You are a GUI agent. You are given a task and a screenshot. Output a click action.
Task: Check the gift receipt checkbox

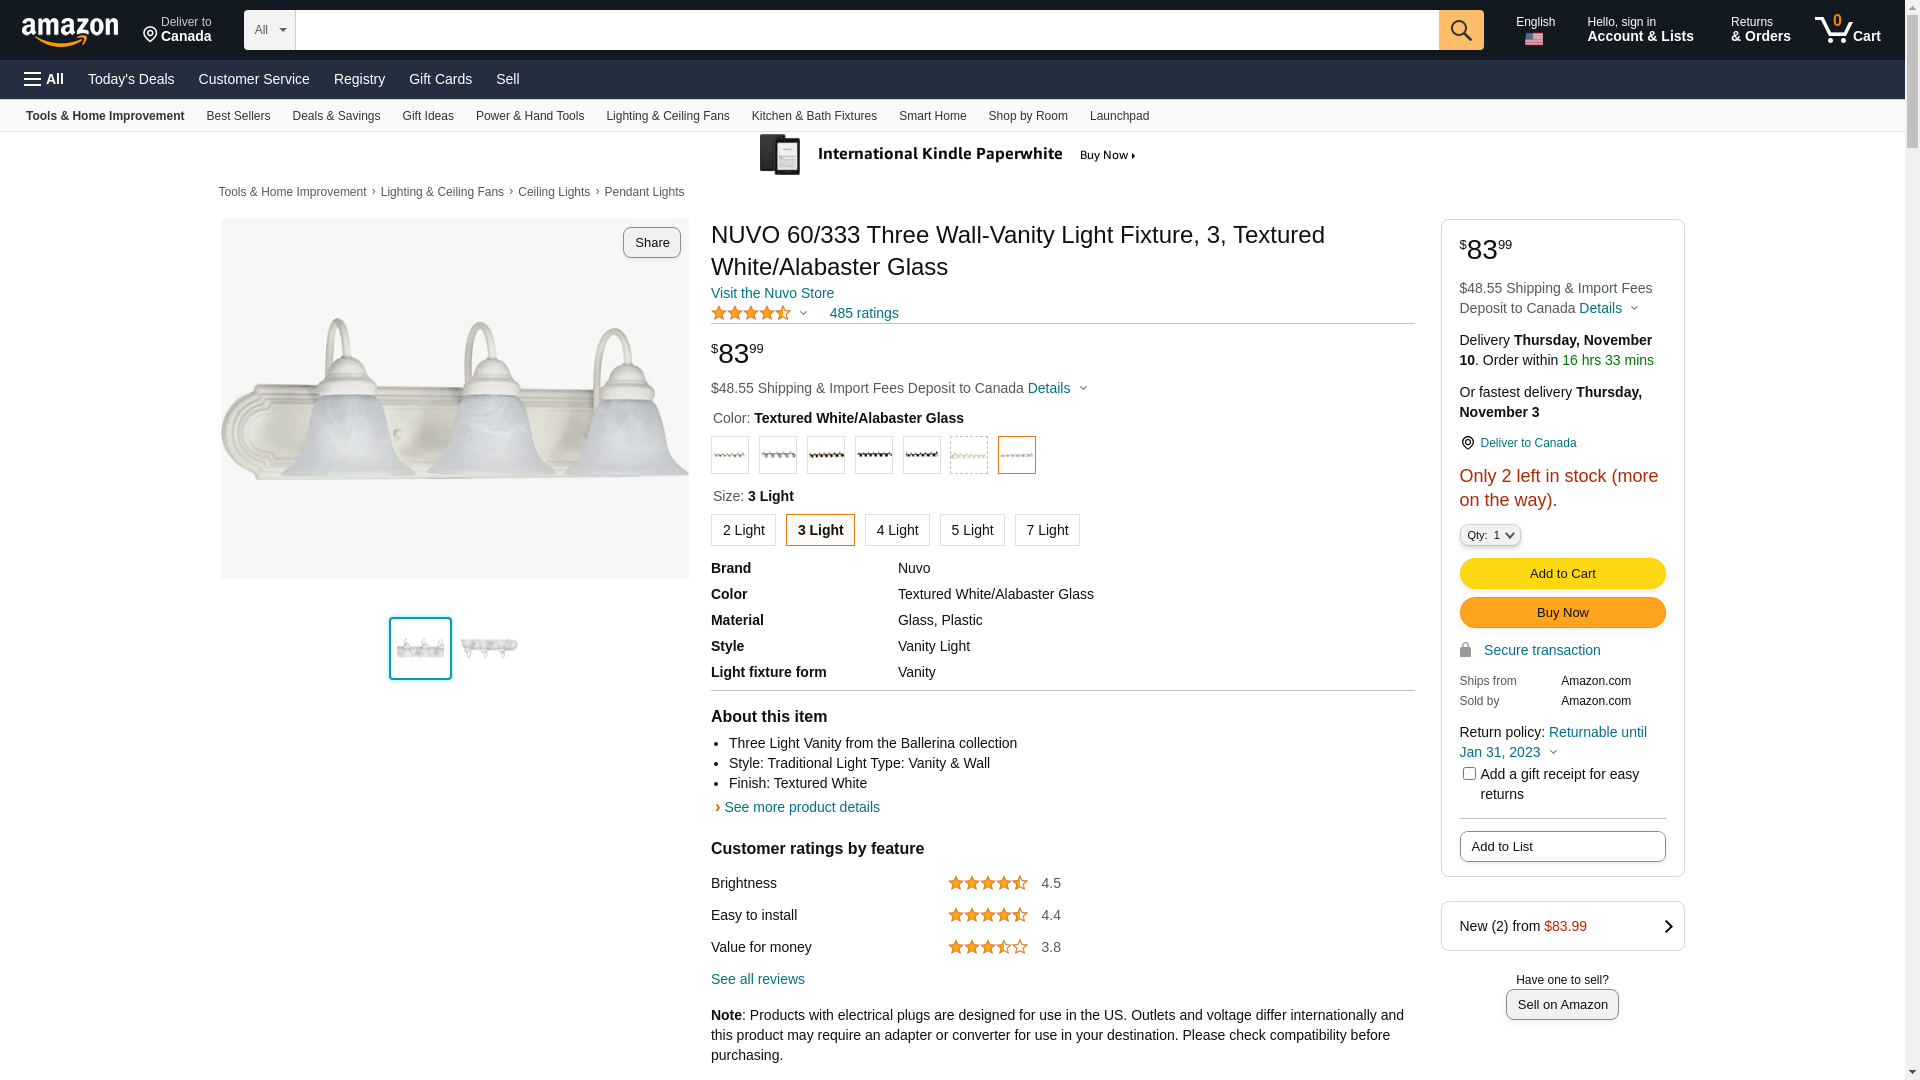(1469, 774)
